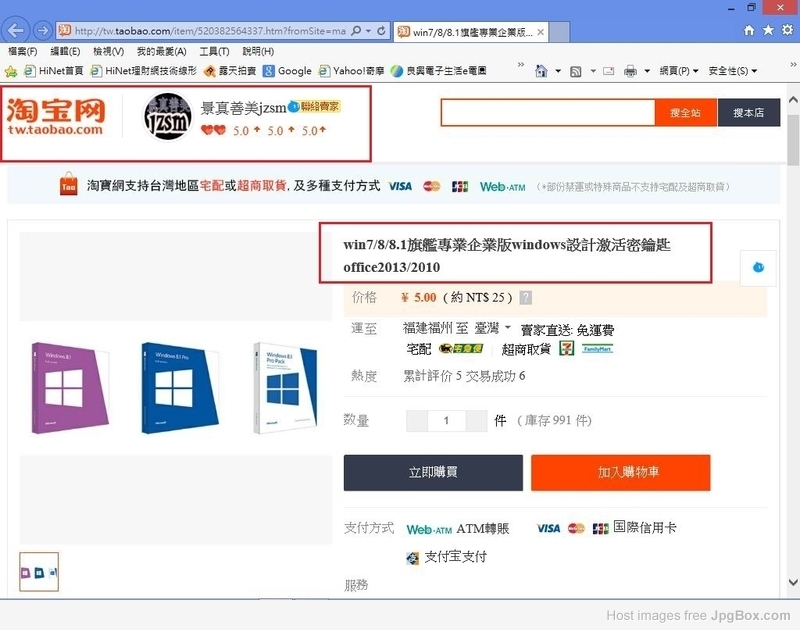Open the 安全性(S) dropdown menu
This screenshot has width=800, height=630.
point(732,71)
